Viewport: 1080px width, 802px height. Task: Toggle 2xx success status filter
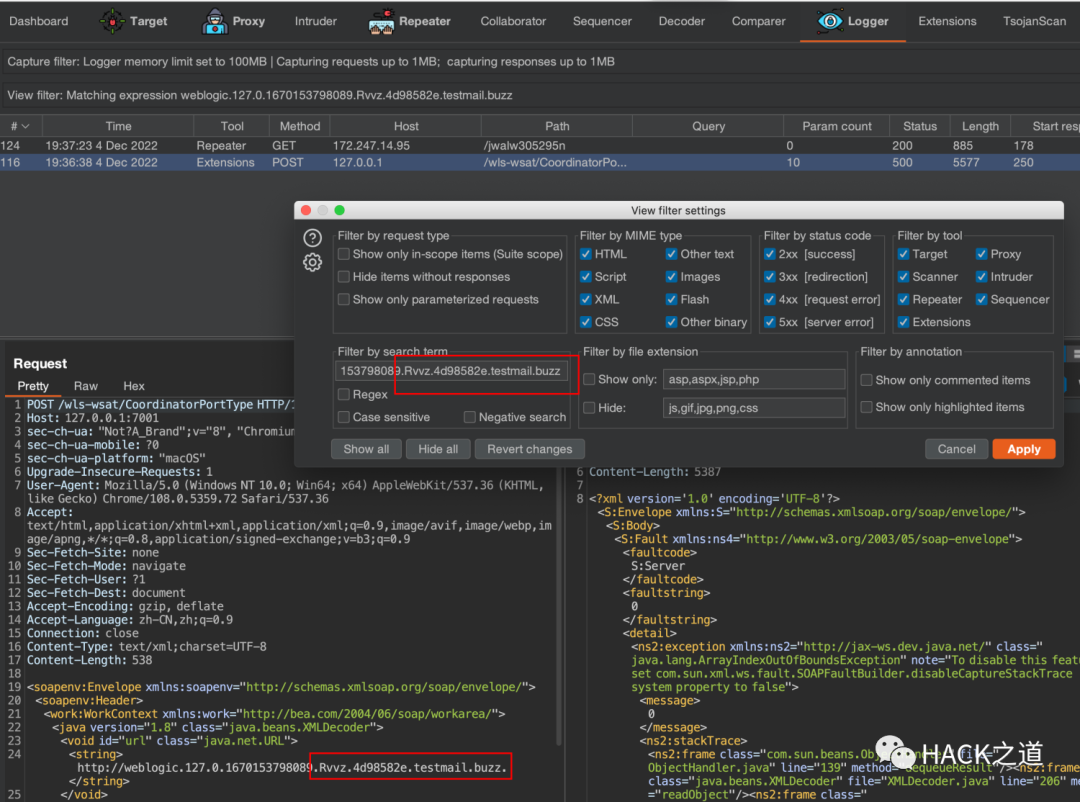pyautogui.click(x=769, y=254)
